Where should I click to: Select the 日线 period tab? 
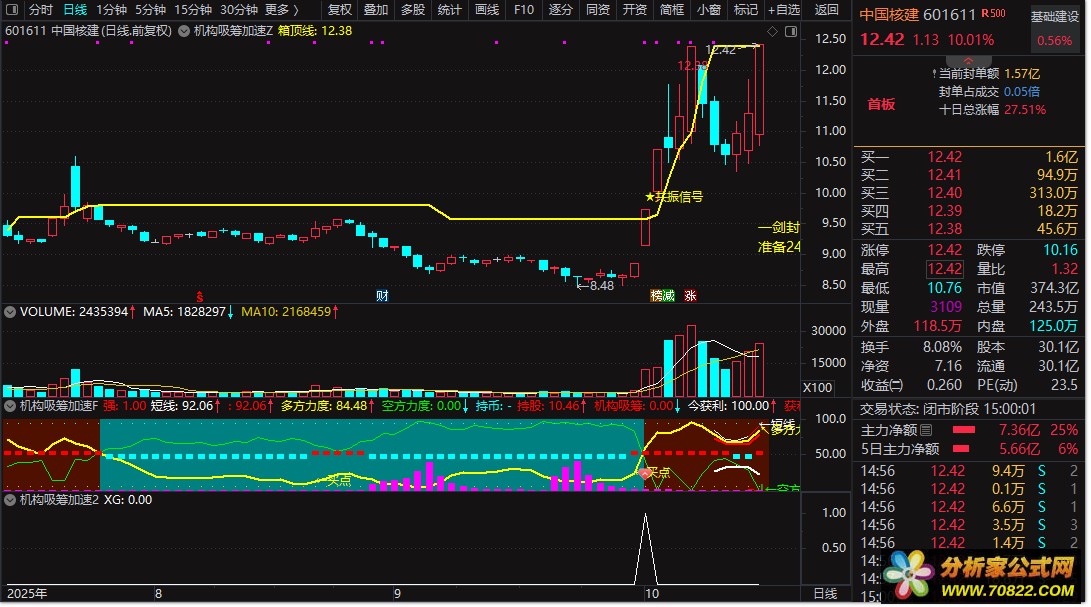coord(75,10)
